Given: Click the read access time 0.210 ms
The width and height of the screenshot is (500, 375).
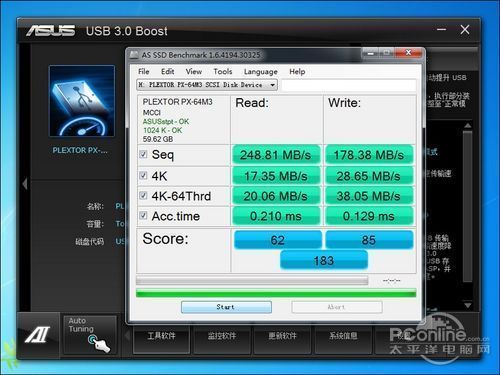Looking at the screenshot, I should 276,216.
